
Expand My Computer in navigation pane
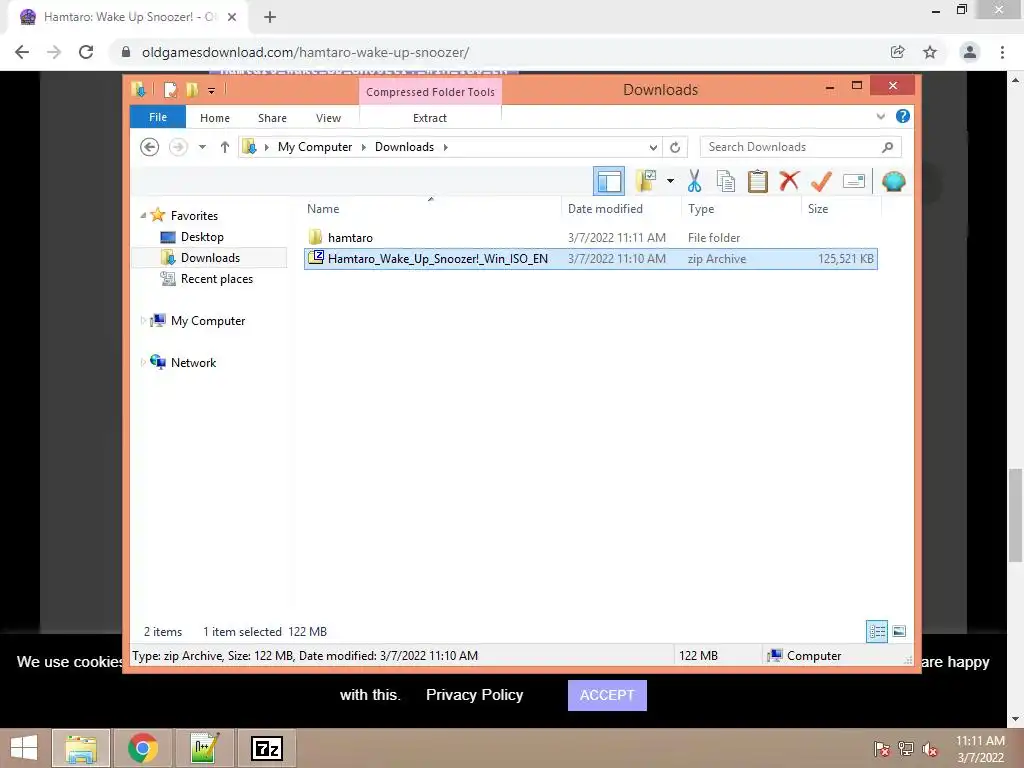pyautogui.click(x=143, y=320)
